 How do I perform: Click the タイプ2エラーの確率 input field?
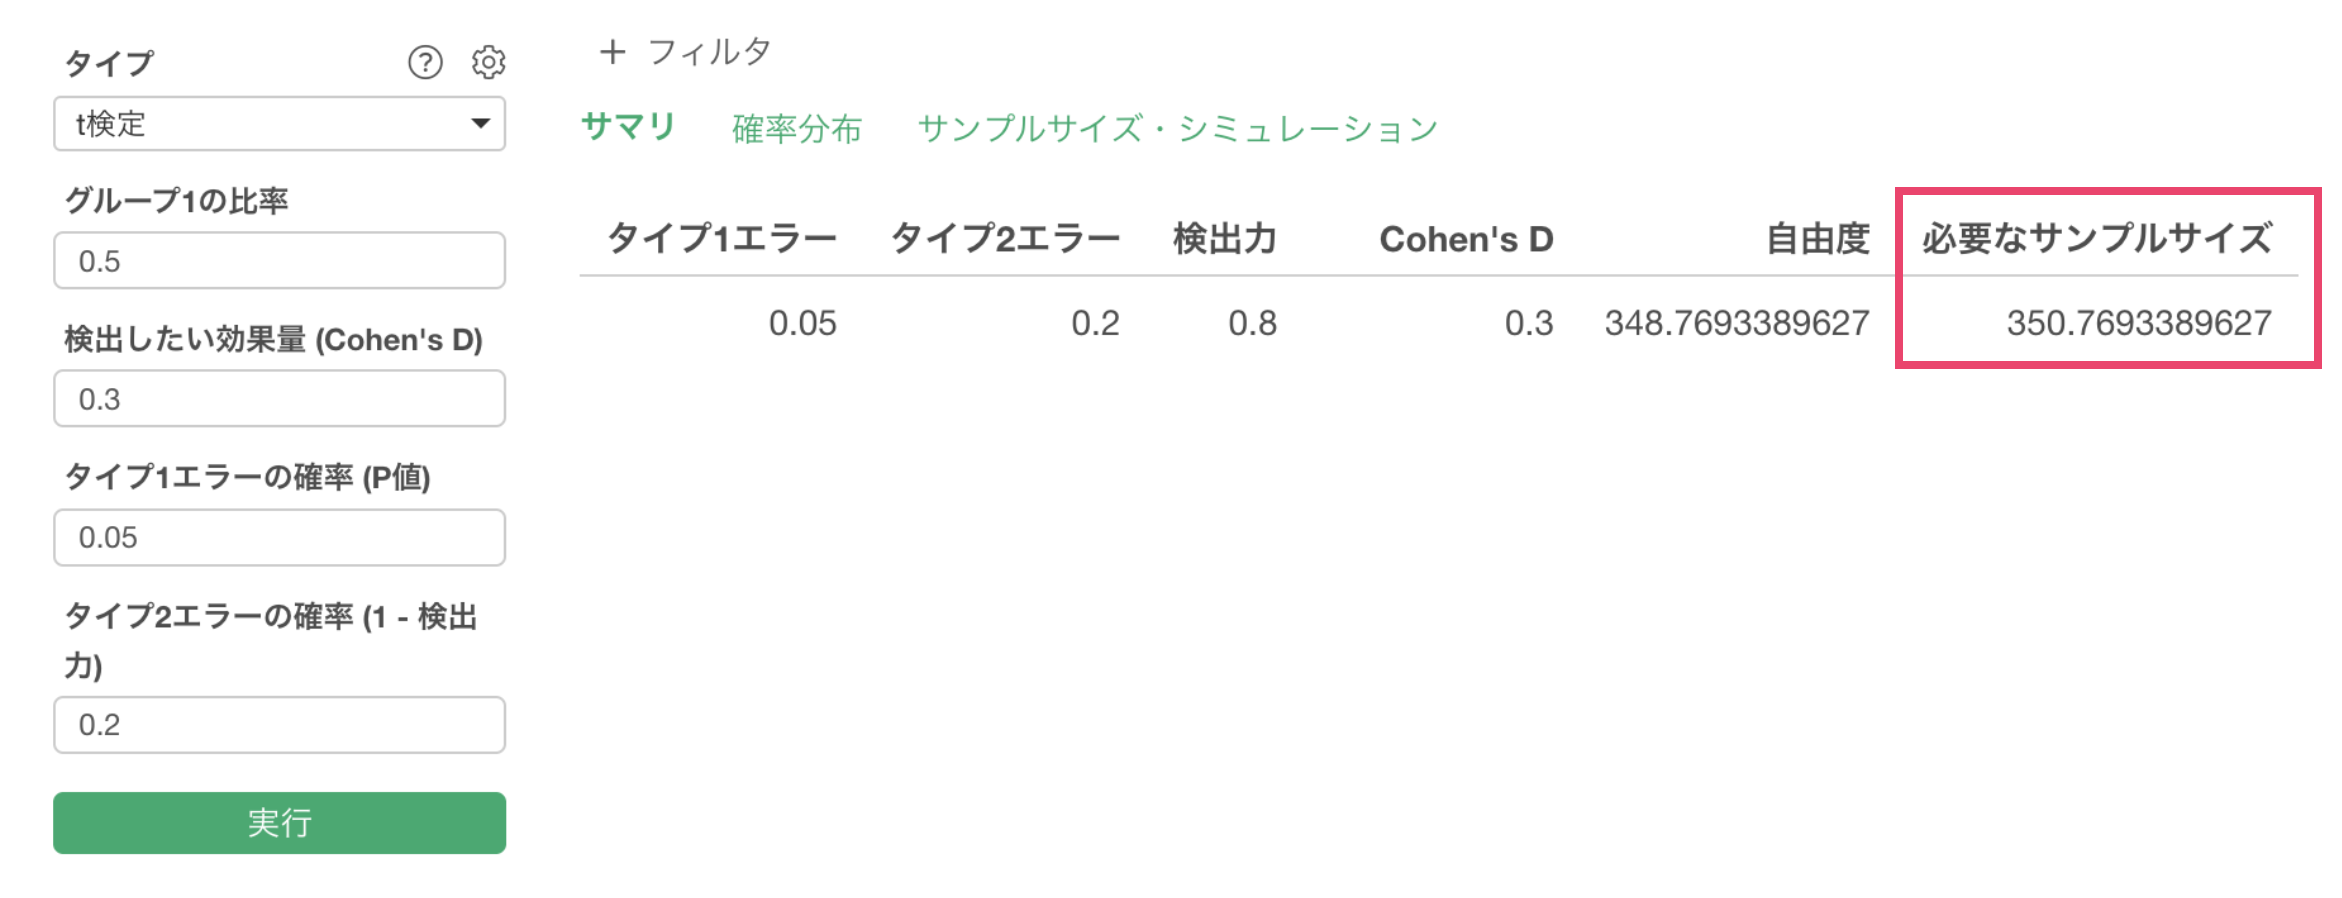pos(279,725)
